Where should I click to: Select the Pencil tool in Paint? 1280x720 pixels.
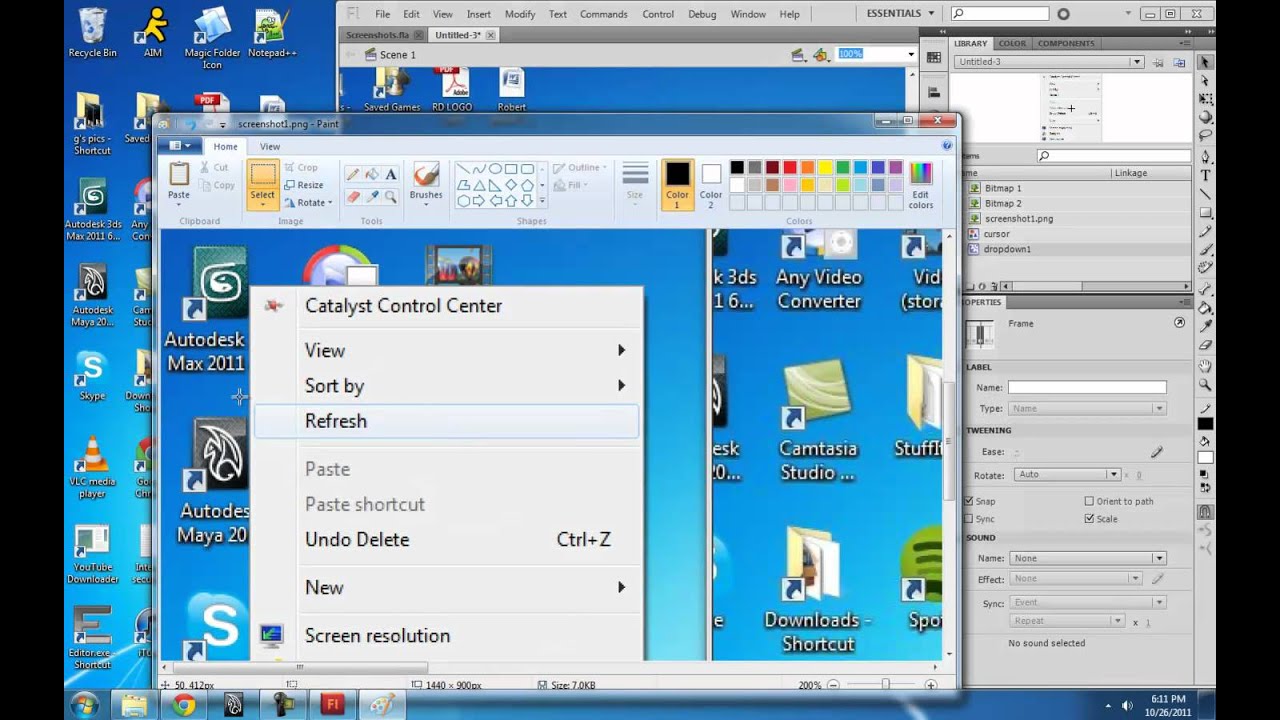352,174
